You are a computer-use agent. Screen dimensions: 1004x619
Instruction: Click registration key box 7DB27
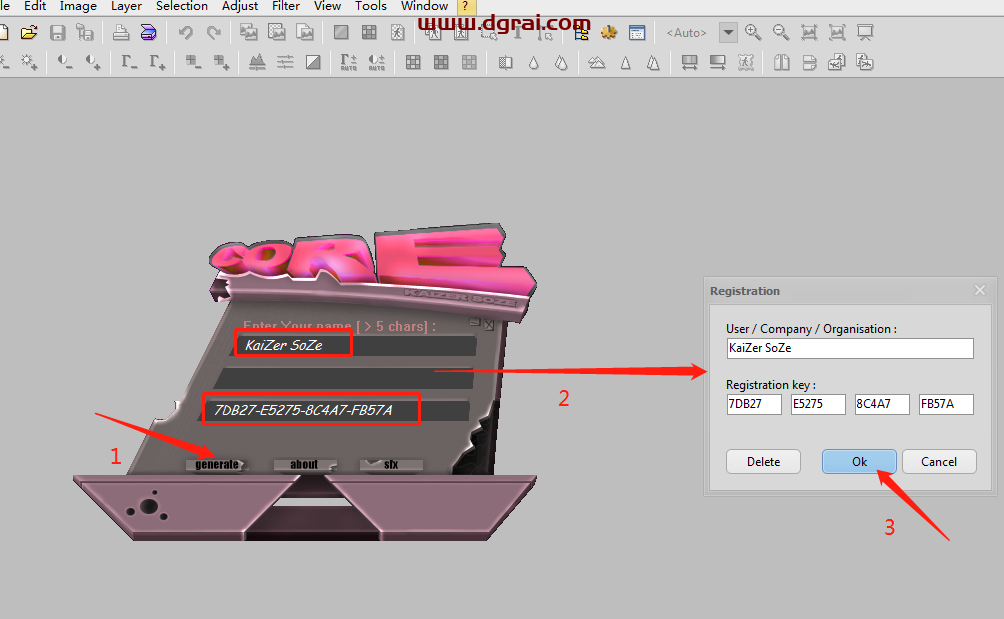pyautogui.click(x=754, y=404)
